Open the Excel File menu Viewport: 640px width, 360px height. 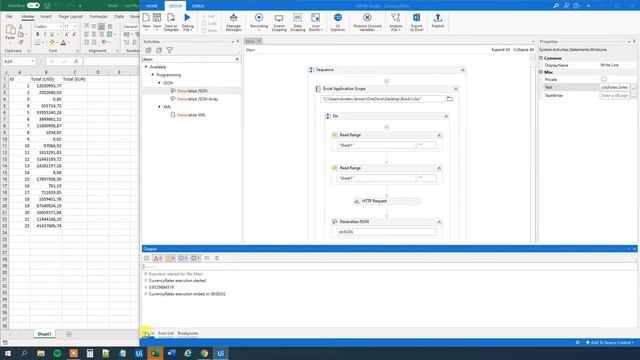point(9,17)
